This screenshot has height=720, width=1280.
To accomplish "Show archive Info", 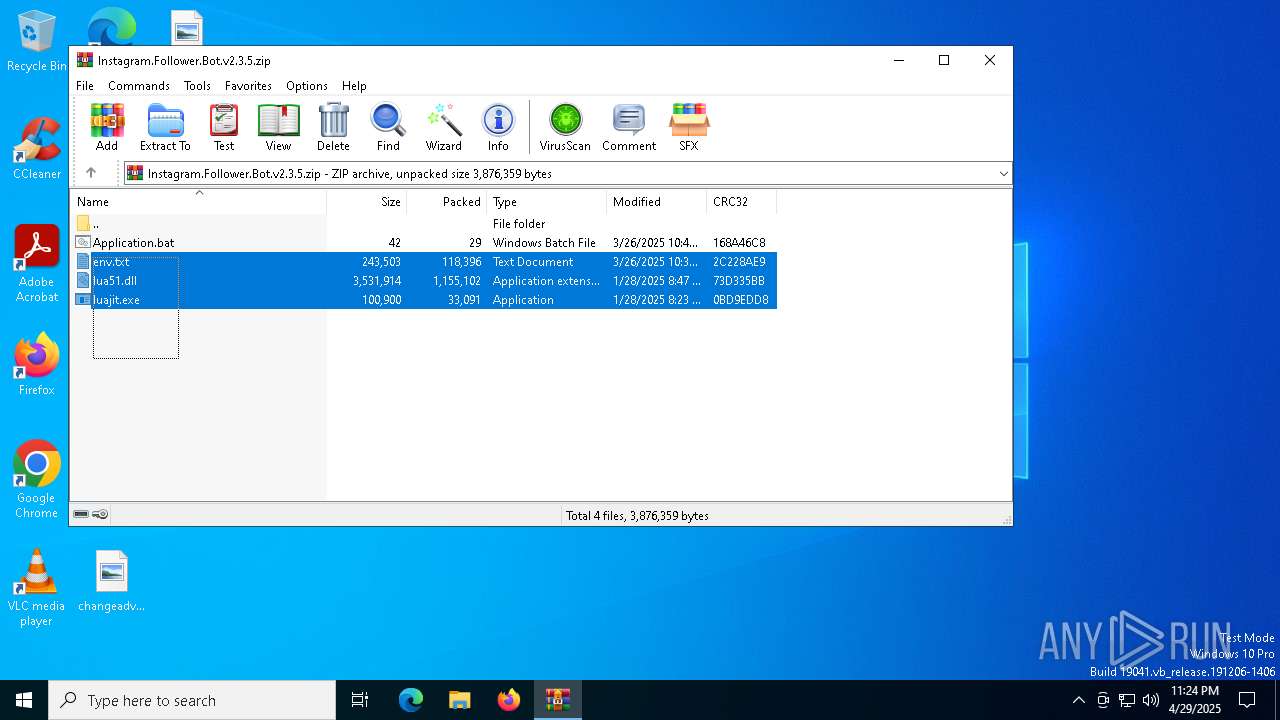I will [498, 127].
